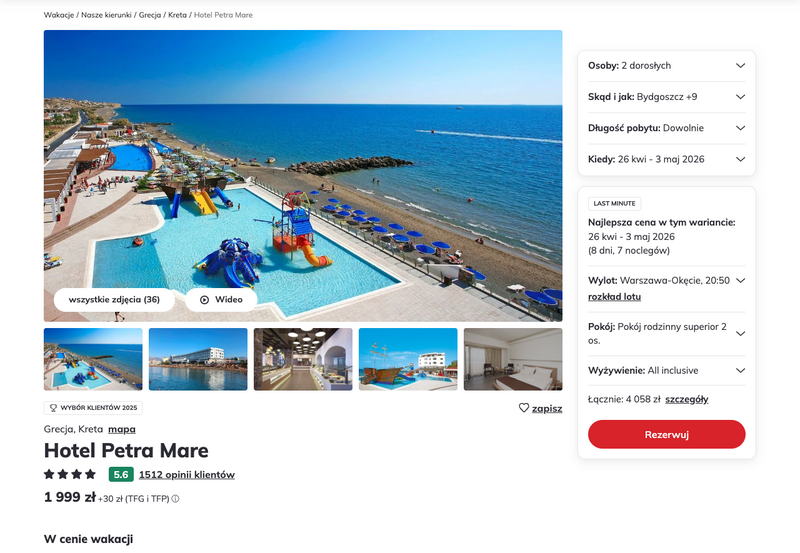Click the info icon next to TFG i TFP
Viewport: 800px width, 553px height.
[x=176, y=499]
